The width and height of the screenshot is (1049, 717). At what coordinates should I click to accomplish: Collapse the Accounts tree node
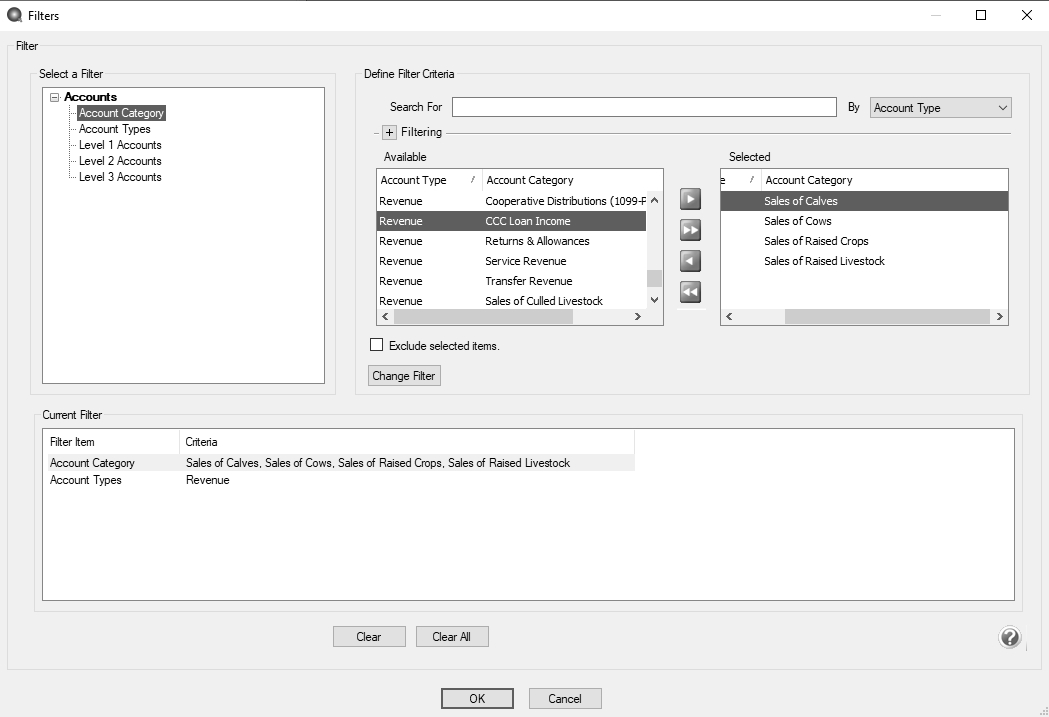55,97
